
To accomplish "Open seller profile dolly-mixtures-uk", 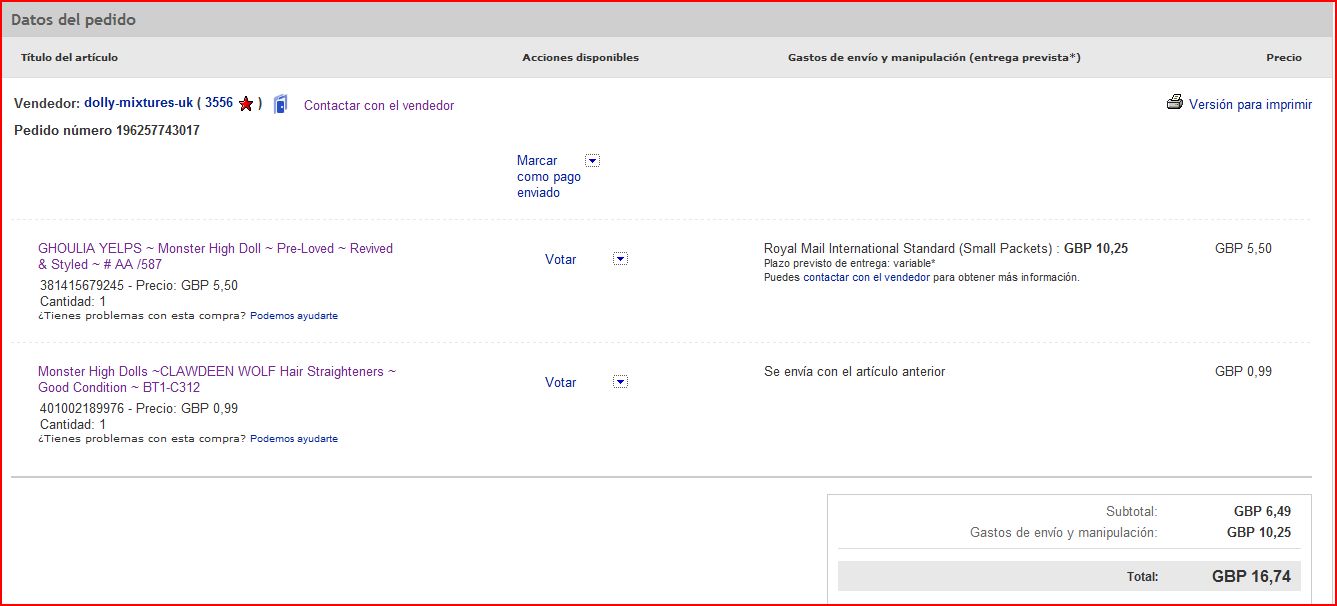I will 138,103.
